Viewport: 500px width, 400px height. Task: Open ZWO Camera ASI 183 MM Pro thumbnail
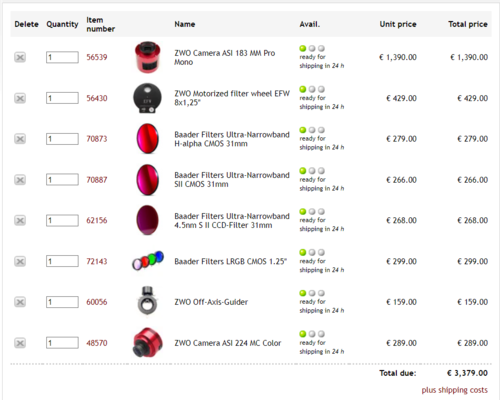coord(147,57)
